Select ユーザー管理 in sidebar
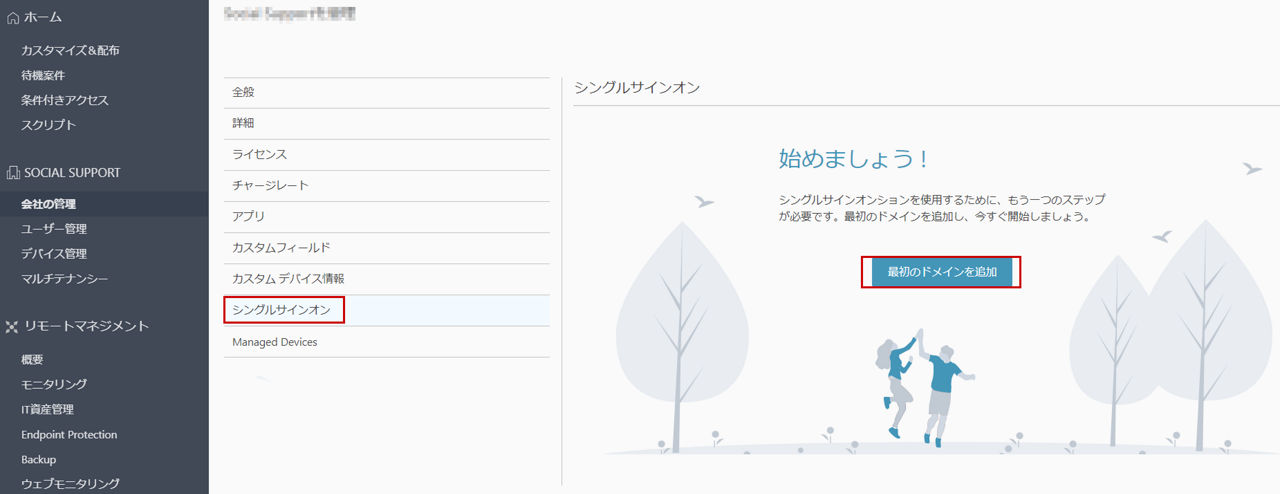 pos(54,228)
